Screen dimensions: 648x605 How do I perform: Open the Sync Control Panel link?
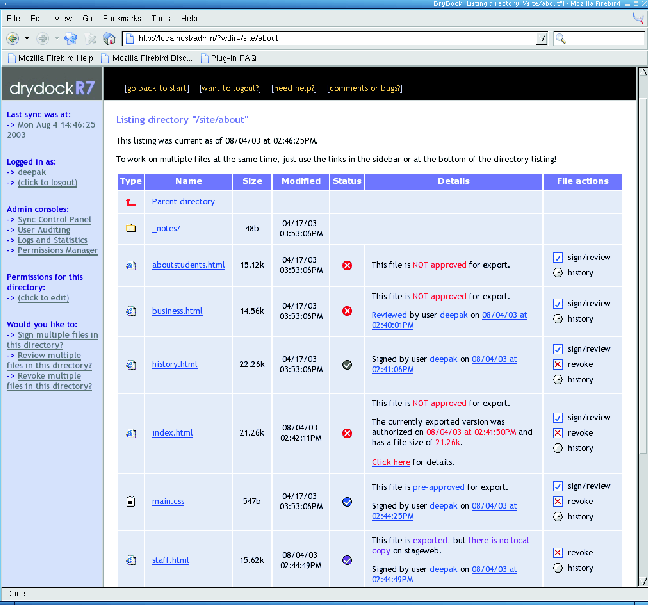(54, 219)
